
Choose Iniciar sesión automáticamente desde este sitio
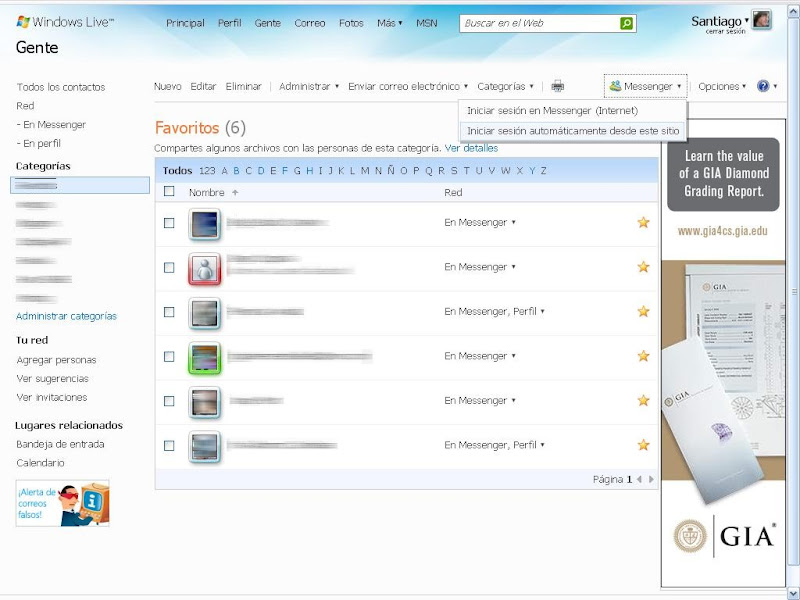572,131
